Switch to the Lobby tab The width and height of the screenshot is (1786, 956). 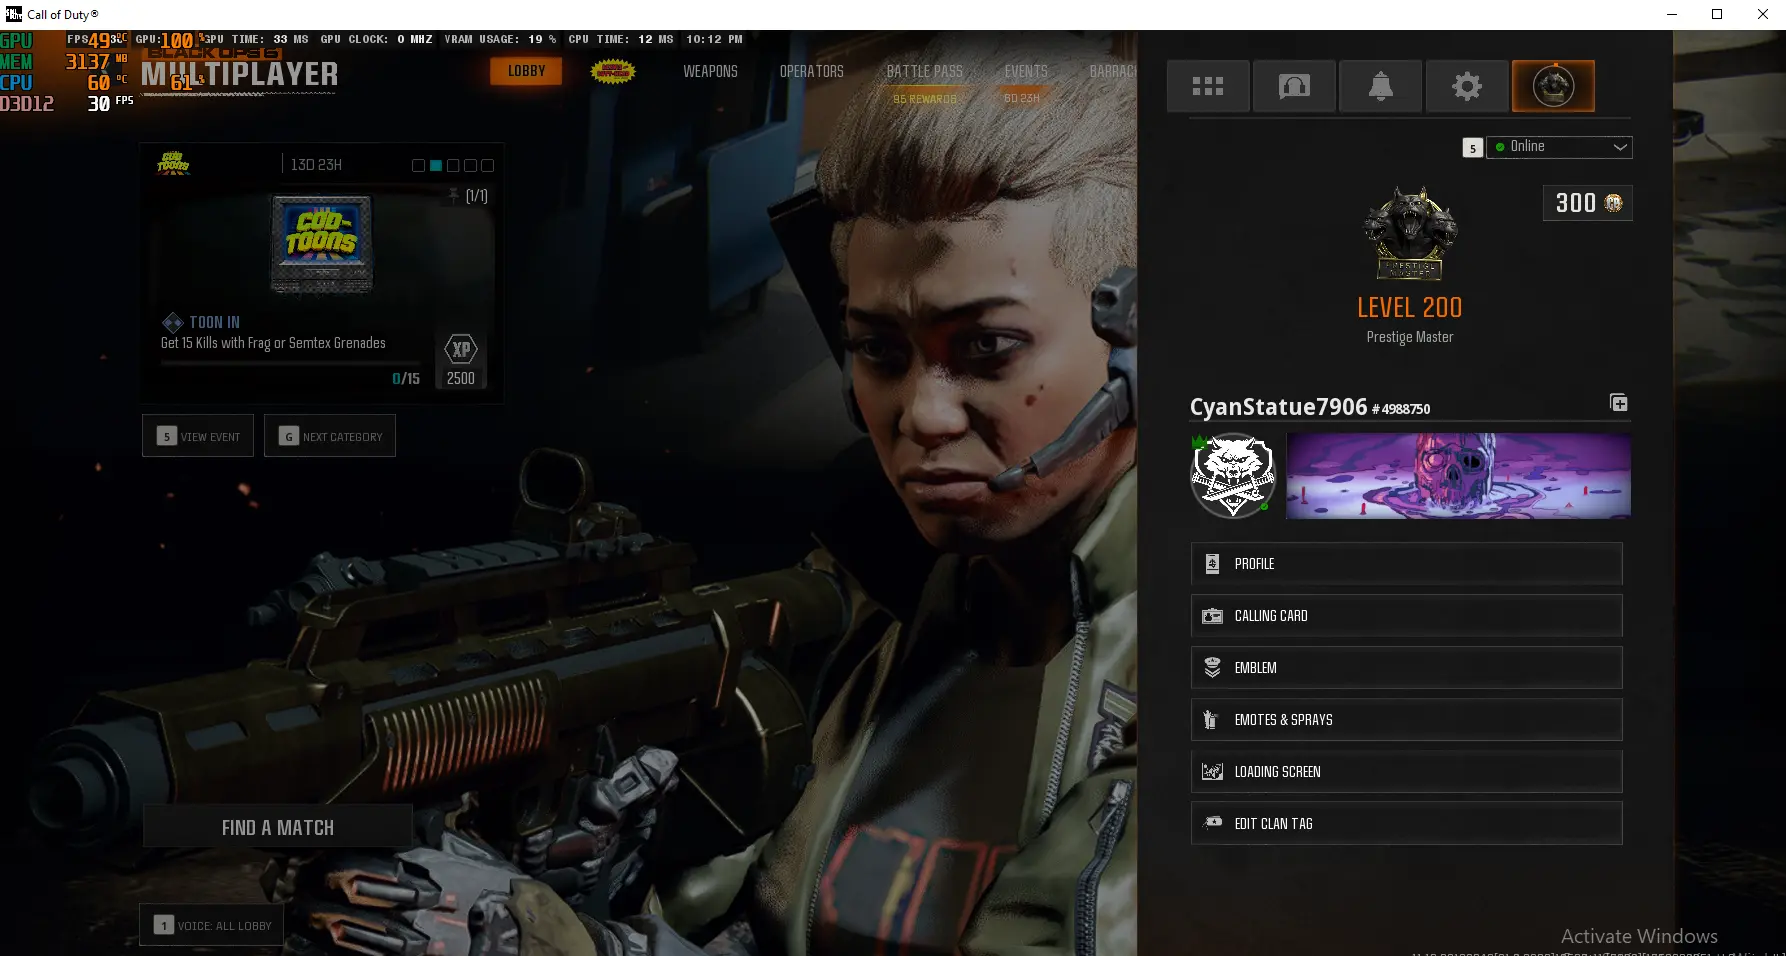[x=526, y=71]
